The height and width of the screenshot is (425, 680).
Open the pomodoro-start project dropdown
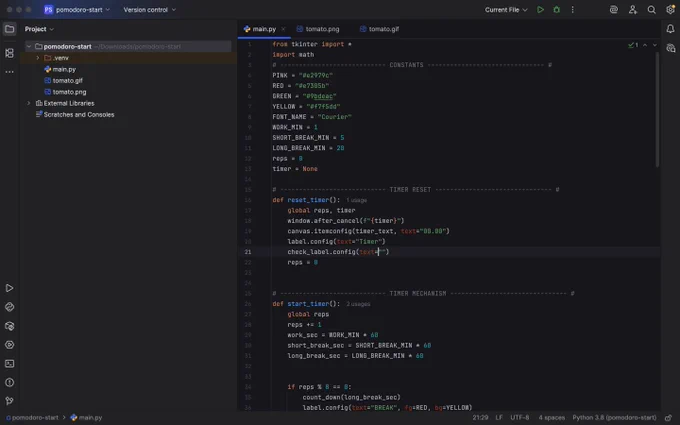[77, 10]
